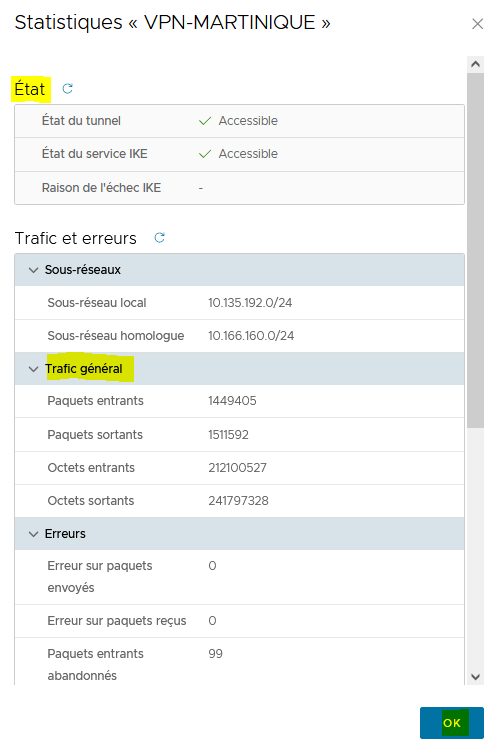Viewport: 496px width, 745px height.
Task: Collapse the Sous-réseaux section
Action: coord(33,270)
